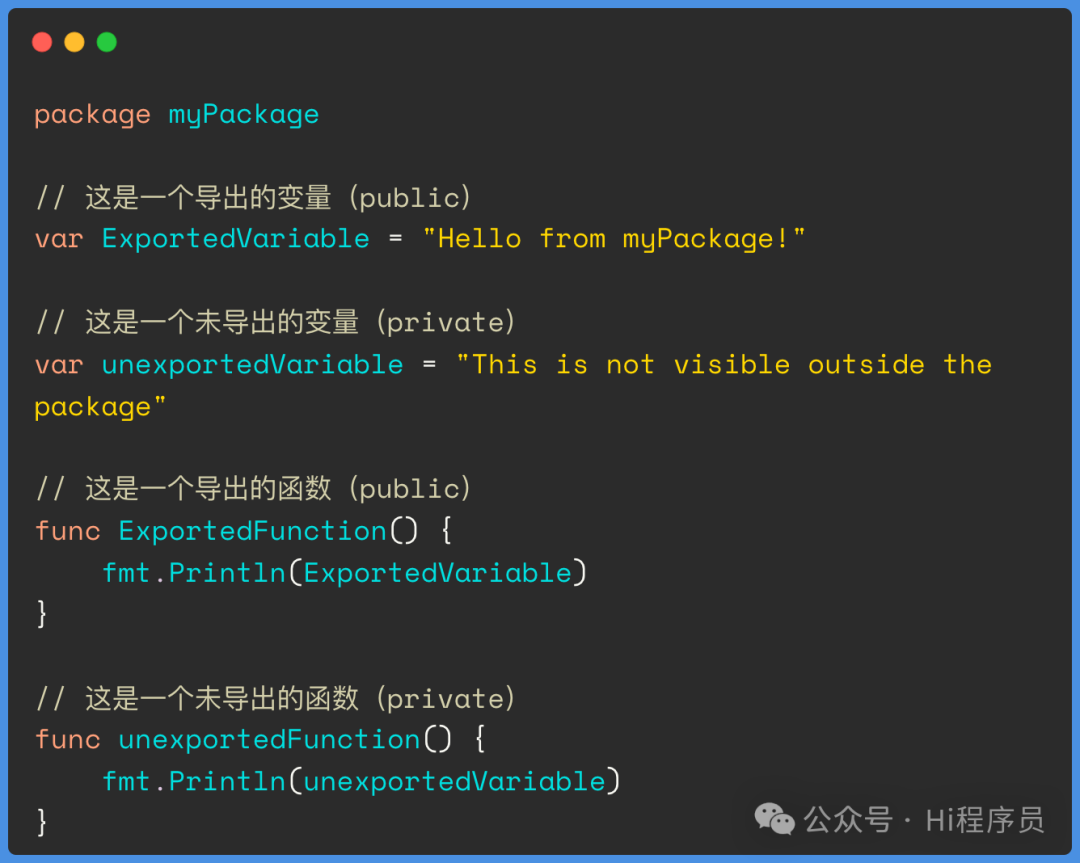The width and height of the screenshot is (1080, 863).
Task: Click the '公众号' watermark label
Action: tap(848, 820)
